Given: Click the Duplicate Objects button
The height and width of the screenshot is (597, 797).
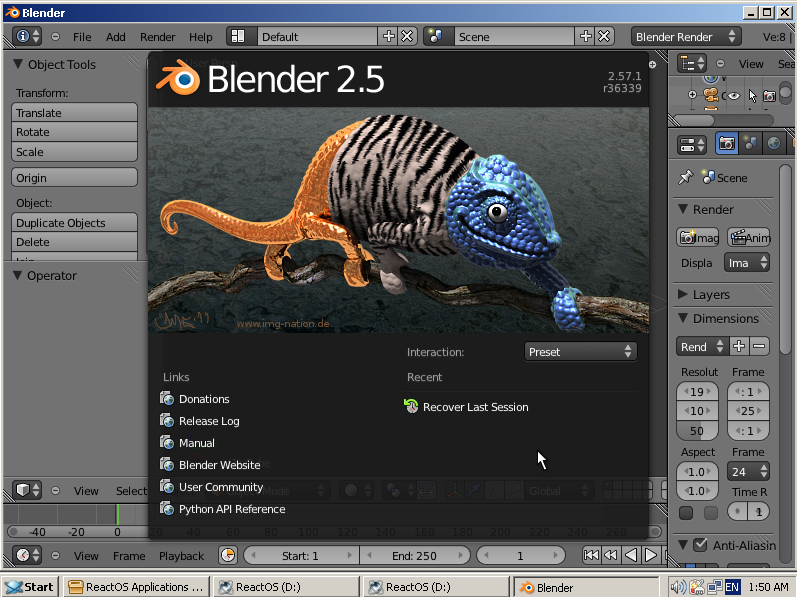Looking at the screenshot, I should (x=74, y=223).
